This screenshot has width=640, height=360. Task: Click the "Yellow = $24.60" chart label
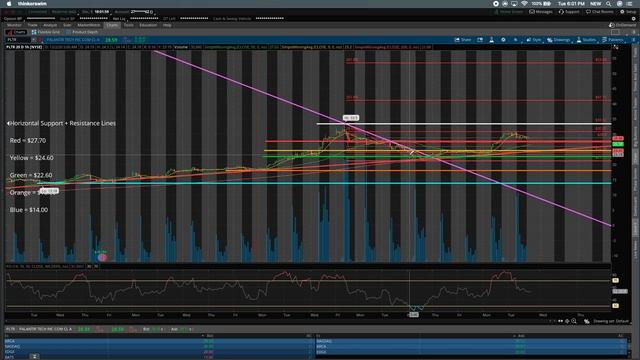pyautogui.click(x=31, y=158)
